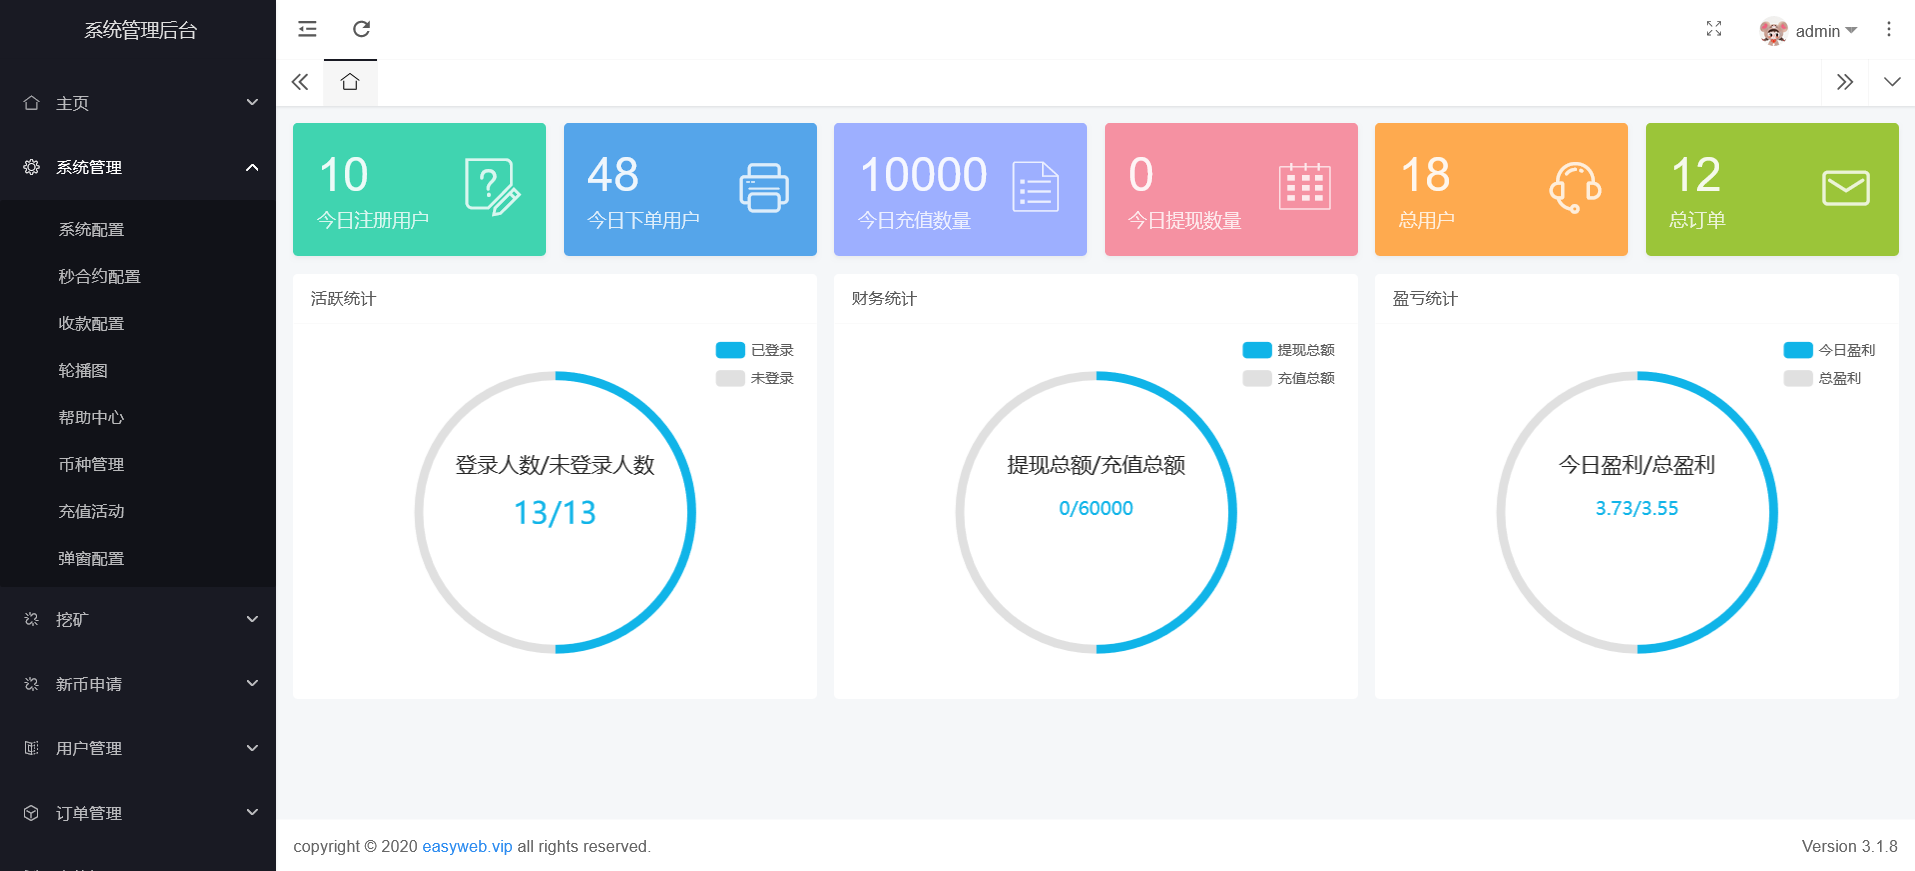Image resolution: width=1915 pixels, height=871 pixels.
Task: Open the tab actions dropdown arrow
Action: [x=1891, y=82]
